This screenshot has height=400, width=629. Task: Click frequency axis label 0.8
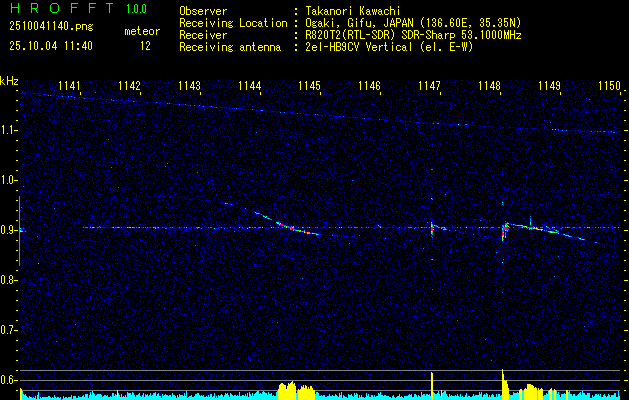[6, 280]
